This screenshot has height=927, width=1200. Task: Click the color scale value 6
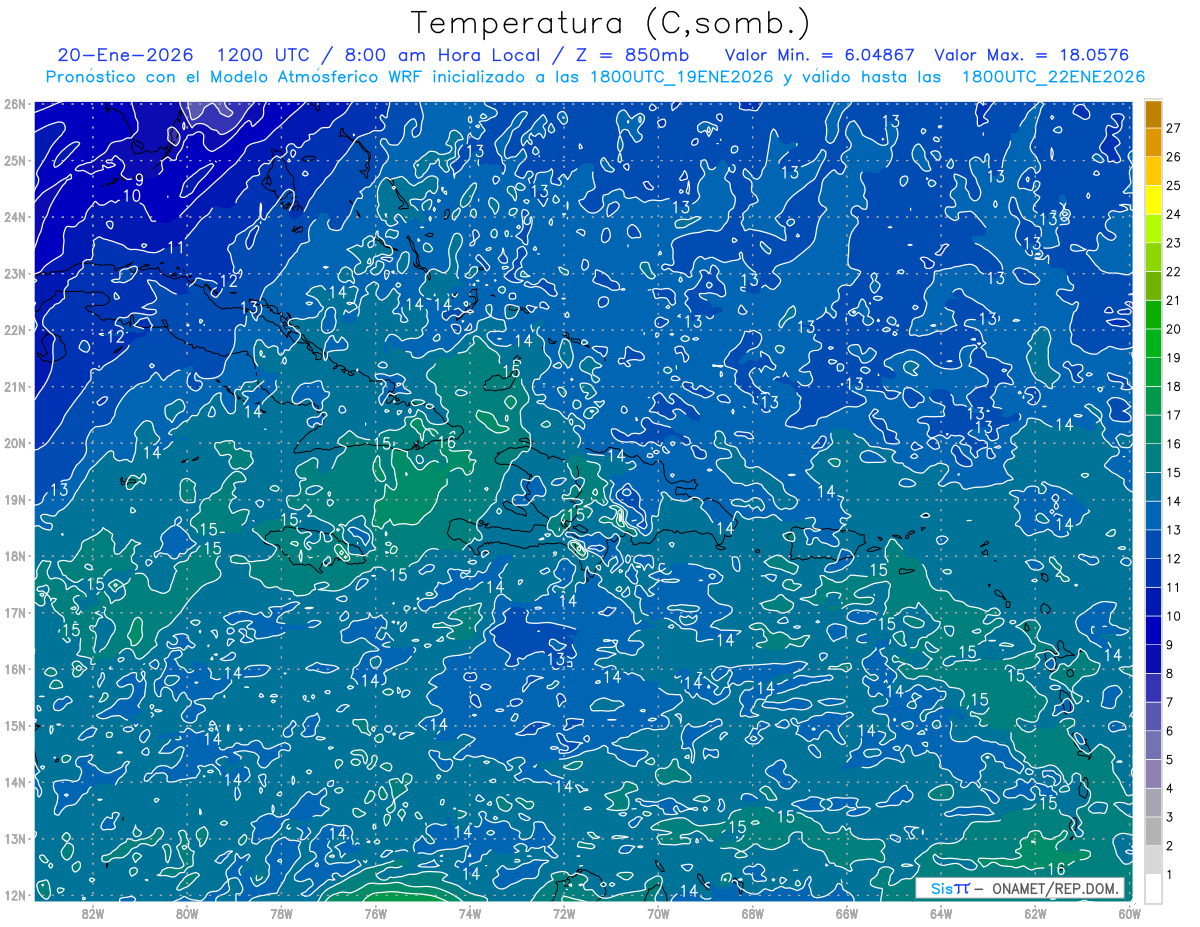1170,731
